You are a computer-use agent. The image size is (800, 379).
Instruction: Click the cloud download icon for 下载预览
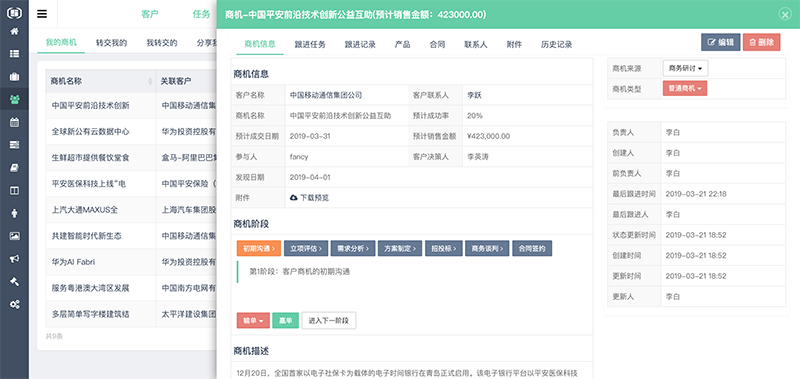click(x=294, y=197)
